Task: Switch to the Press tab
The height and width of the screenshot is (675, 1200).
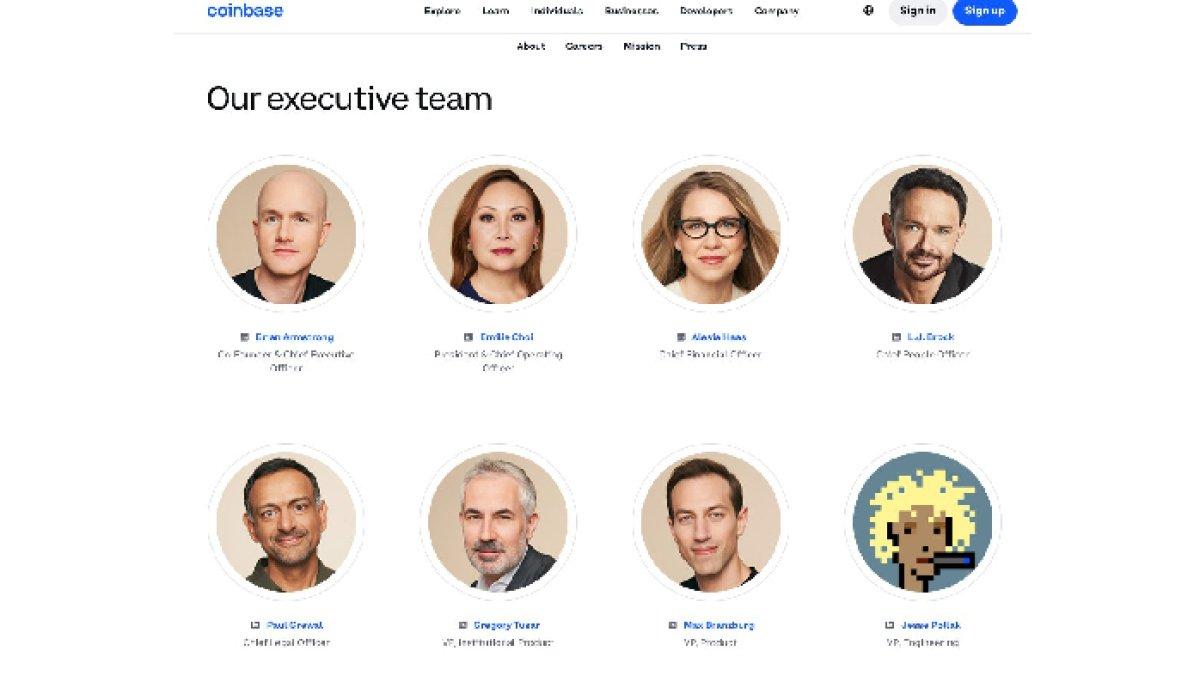Action: tap(694, 46)
